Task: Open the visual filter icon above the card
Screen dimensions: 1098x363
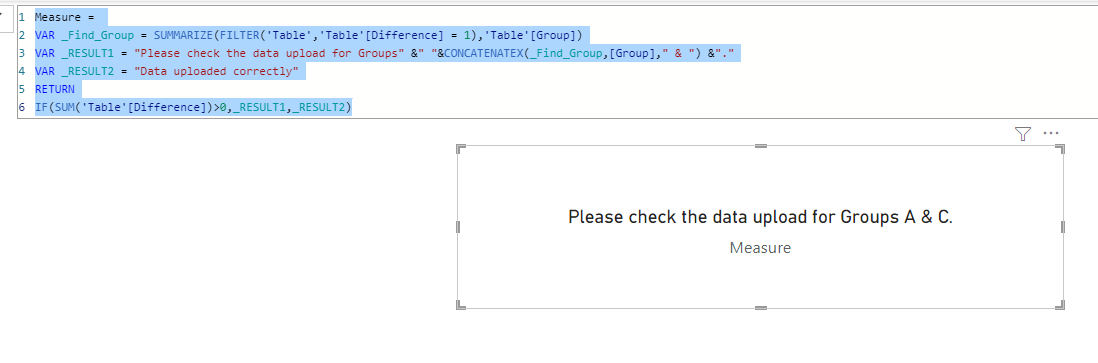Action: (1022, 134)
